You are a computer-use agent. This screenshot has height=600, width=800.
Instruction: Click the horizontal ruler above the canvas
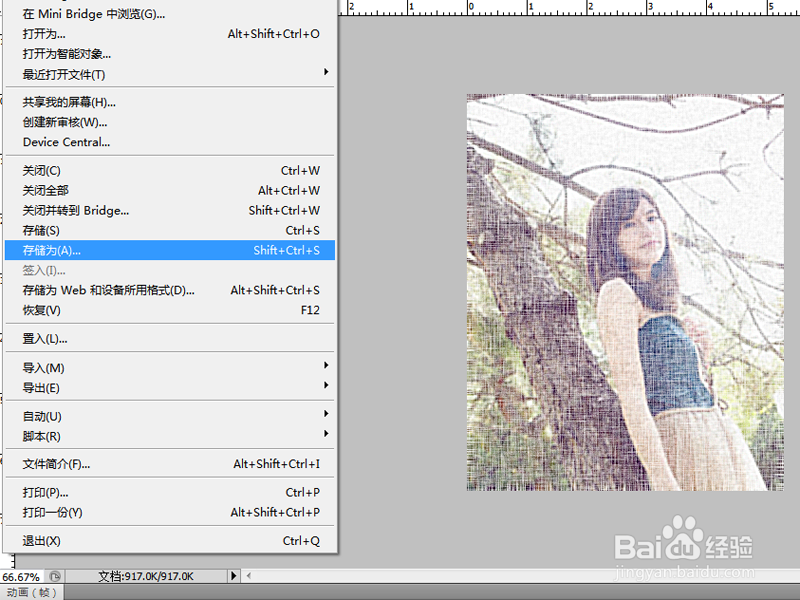pos(569,7)
